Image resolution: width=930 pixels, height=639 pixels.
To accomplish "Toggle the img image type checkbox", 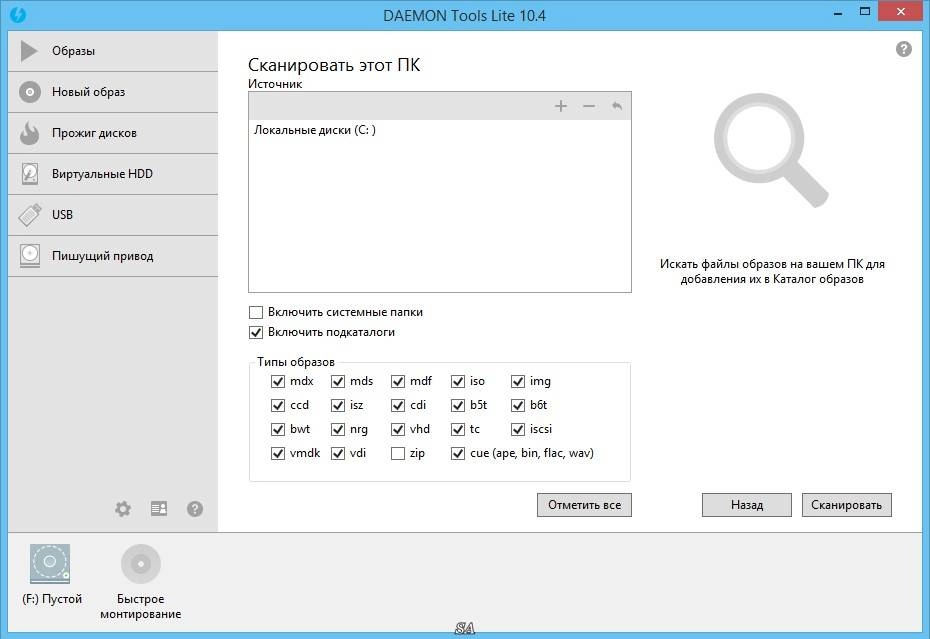I will tap(518, 381).
